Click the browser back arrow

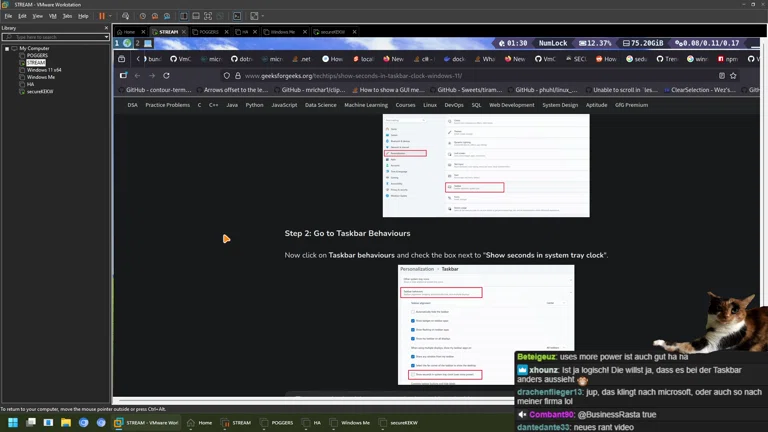pyautogui.click(x=138, y=76)
